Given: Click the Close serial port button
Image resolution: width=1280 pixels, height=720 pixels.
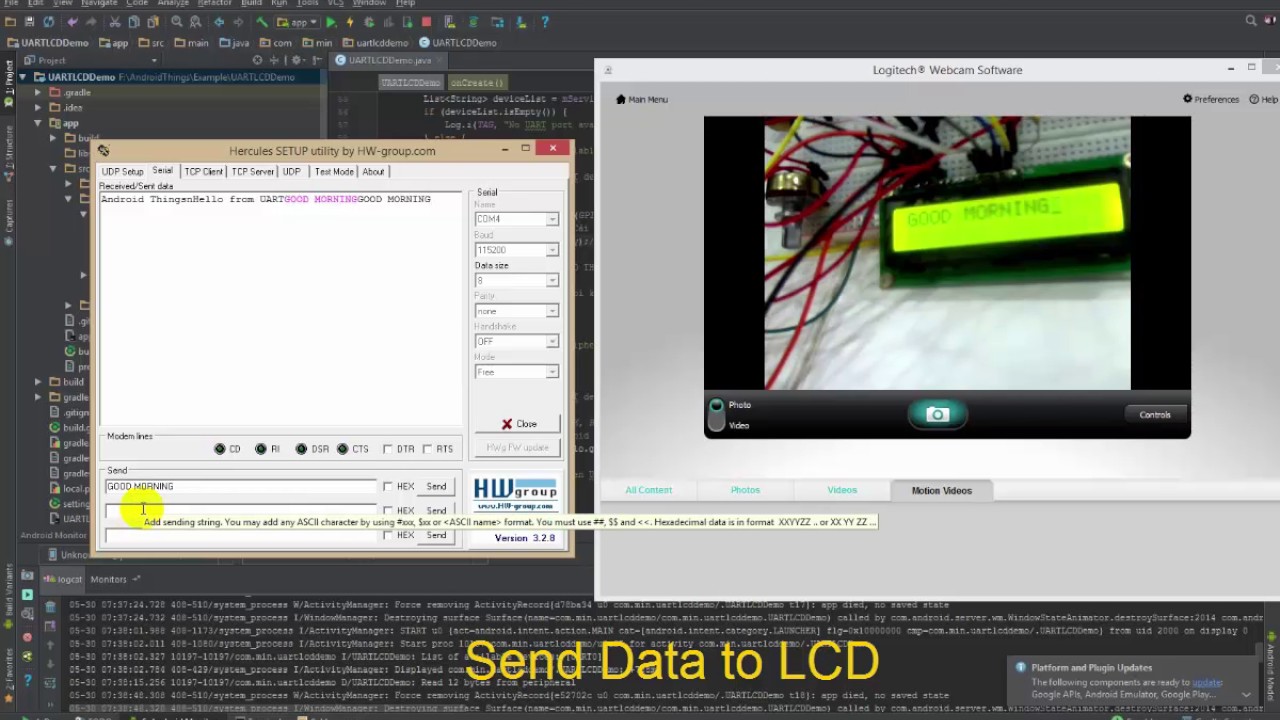Looking at the screenshot, I should click(518, 424).
